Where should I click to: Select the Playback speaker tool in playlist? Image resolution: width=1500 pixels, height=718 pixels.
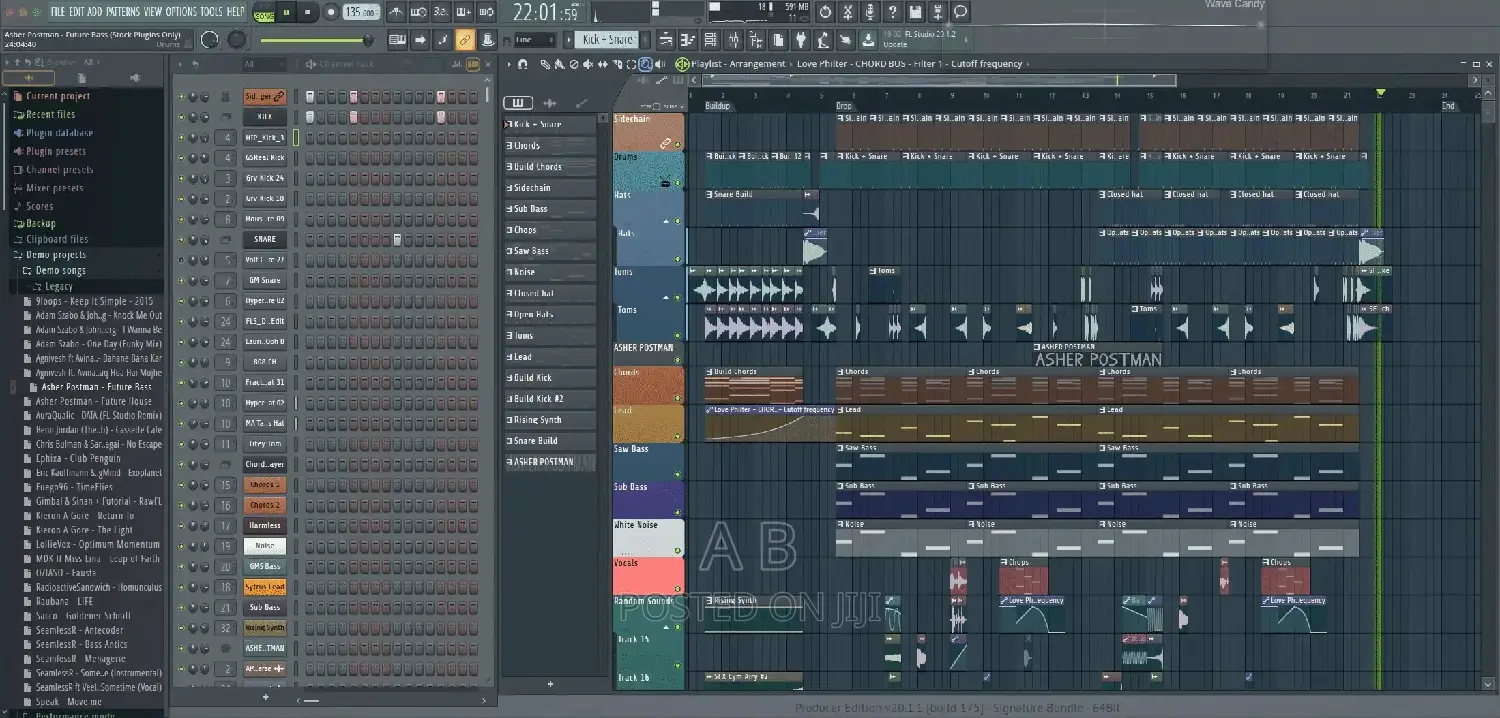(659, 64)
